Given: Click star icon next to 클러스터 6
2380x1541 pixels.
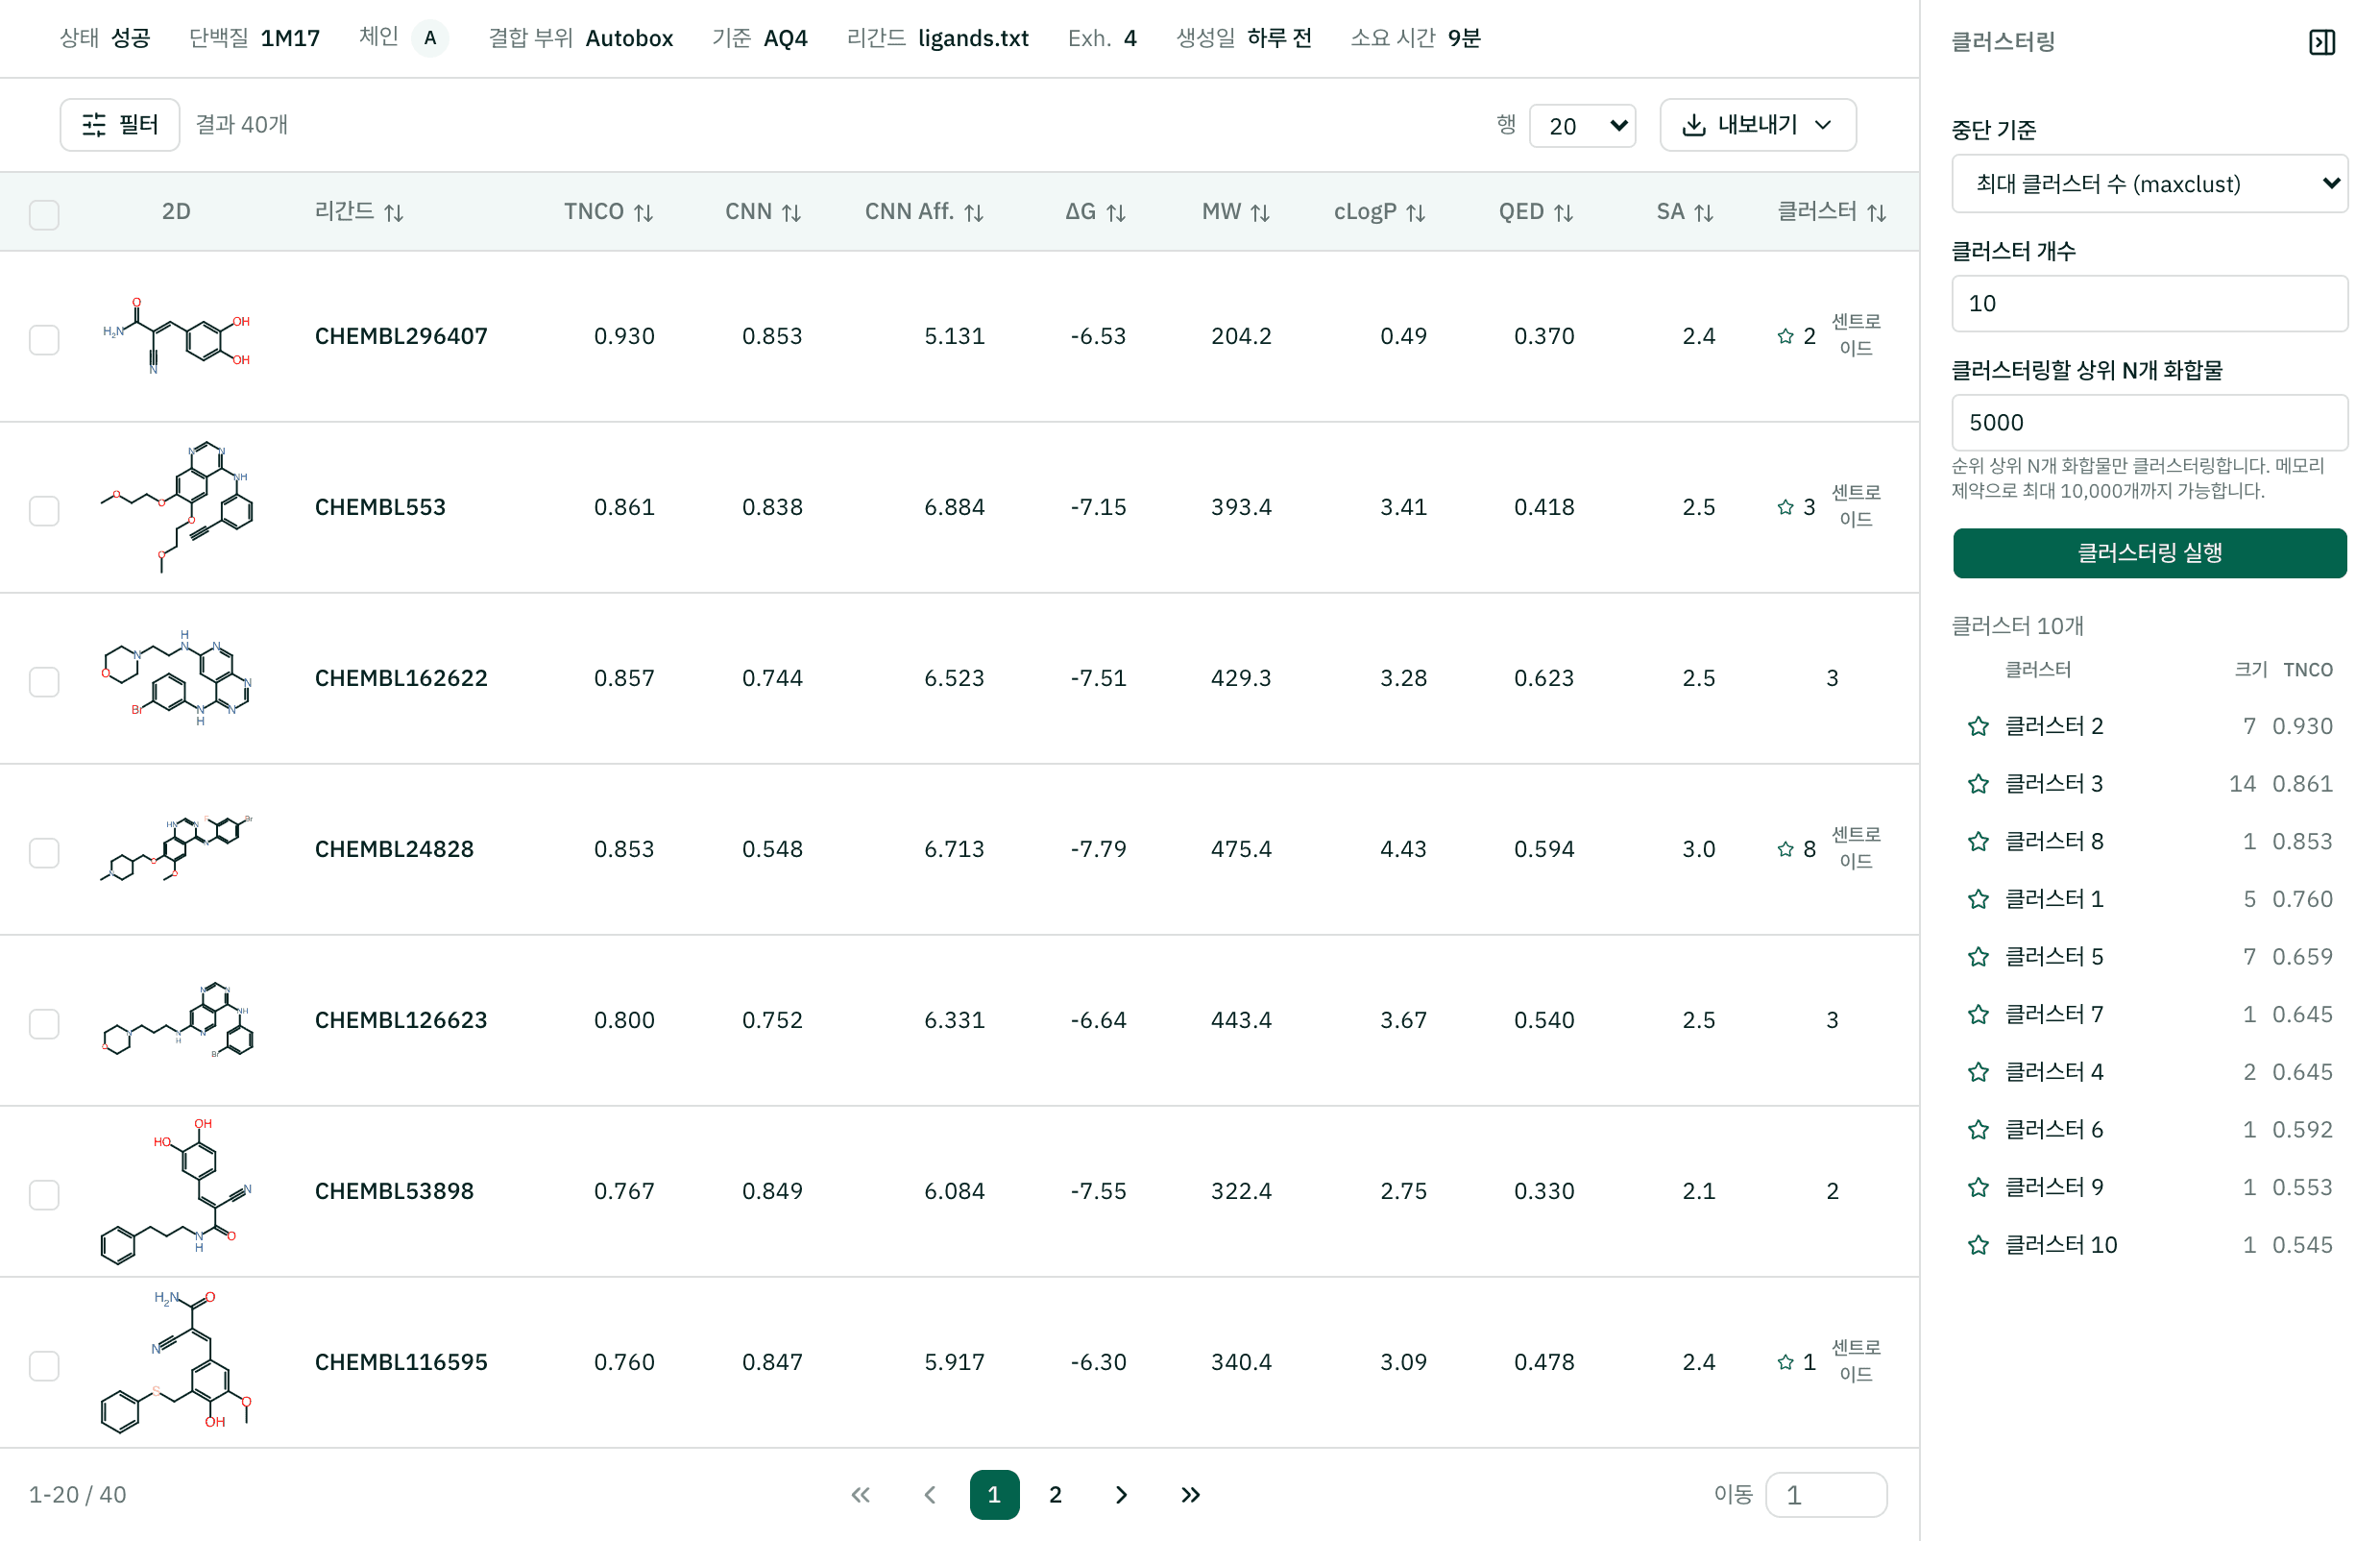Looking at the screenshot, I should click(1977, 1130).
